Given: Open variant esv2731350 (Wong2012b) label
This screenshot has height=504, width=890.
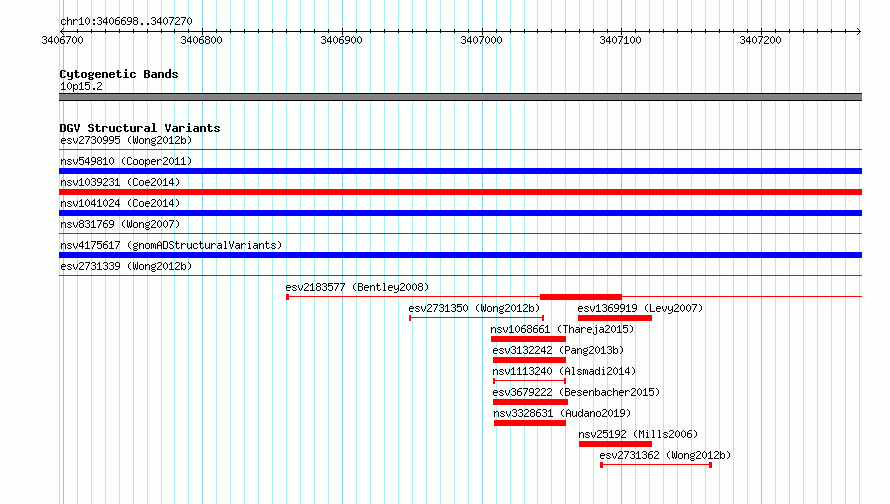Looking at the screenshot, I should 474,308.
